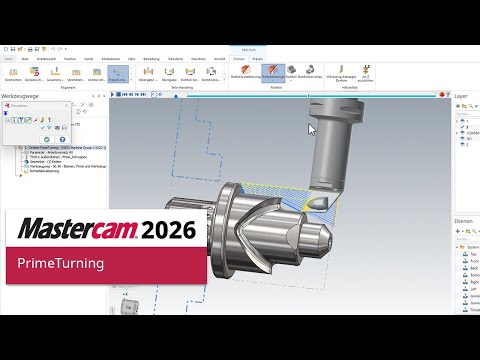Toggle the highlighted tool display option in Simulation

pyautogui.click(x=14, y=120)
